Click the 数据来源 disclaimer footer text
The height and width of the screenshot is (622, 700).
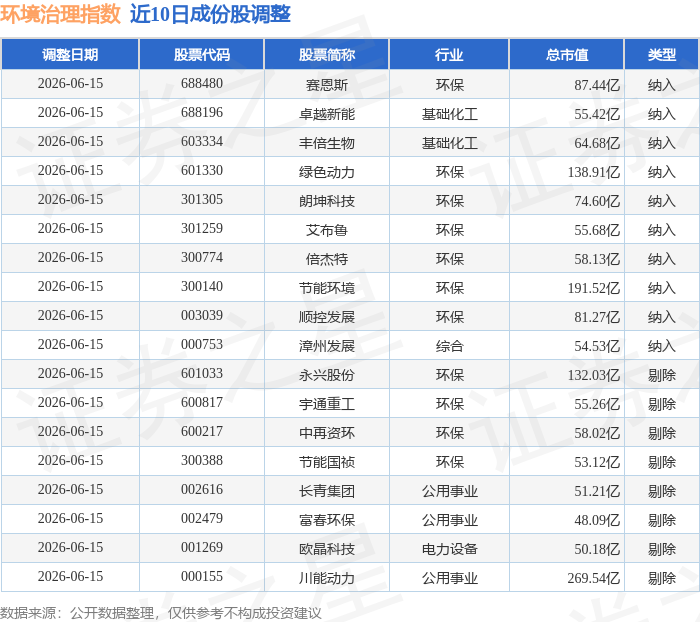[x=161, y=613]
